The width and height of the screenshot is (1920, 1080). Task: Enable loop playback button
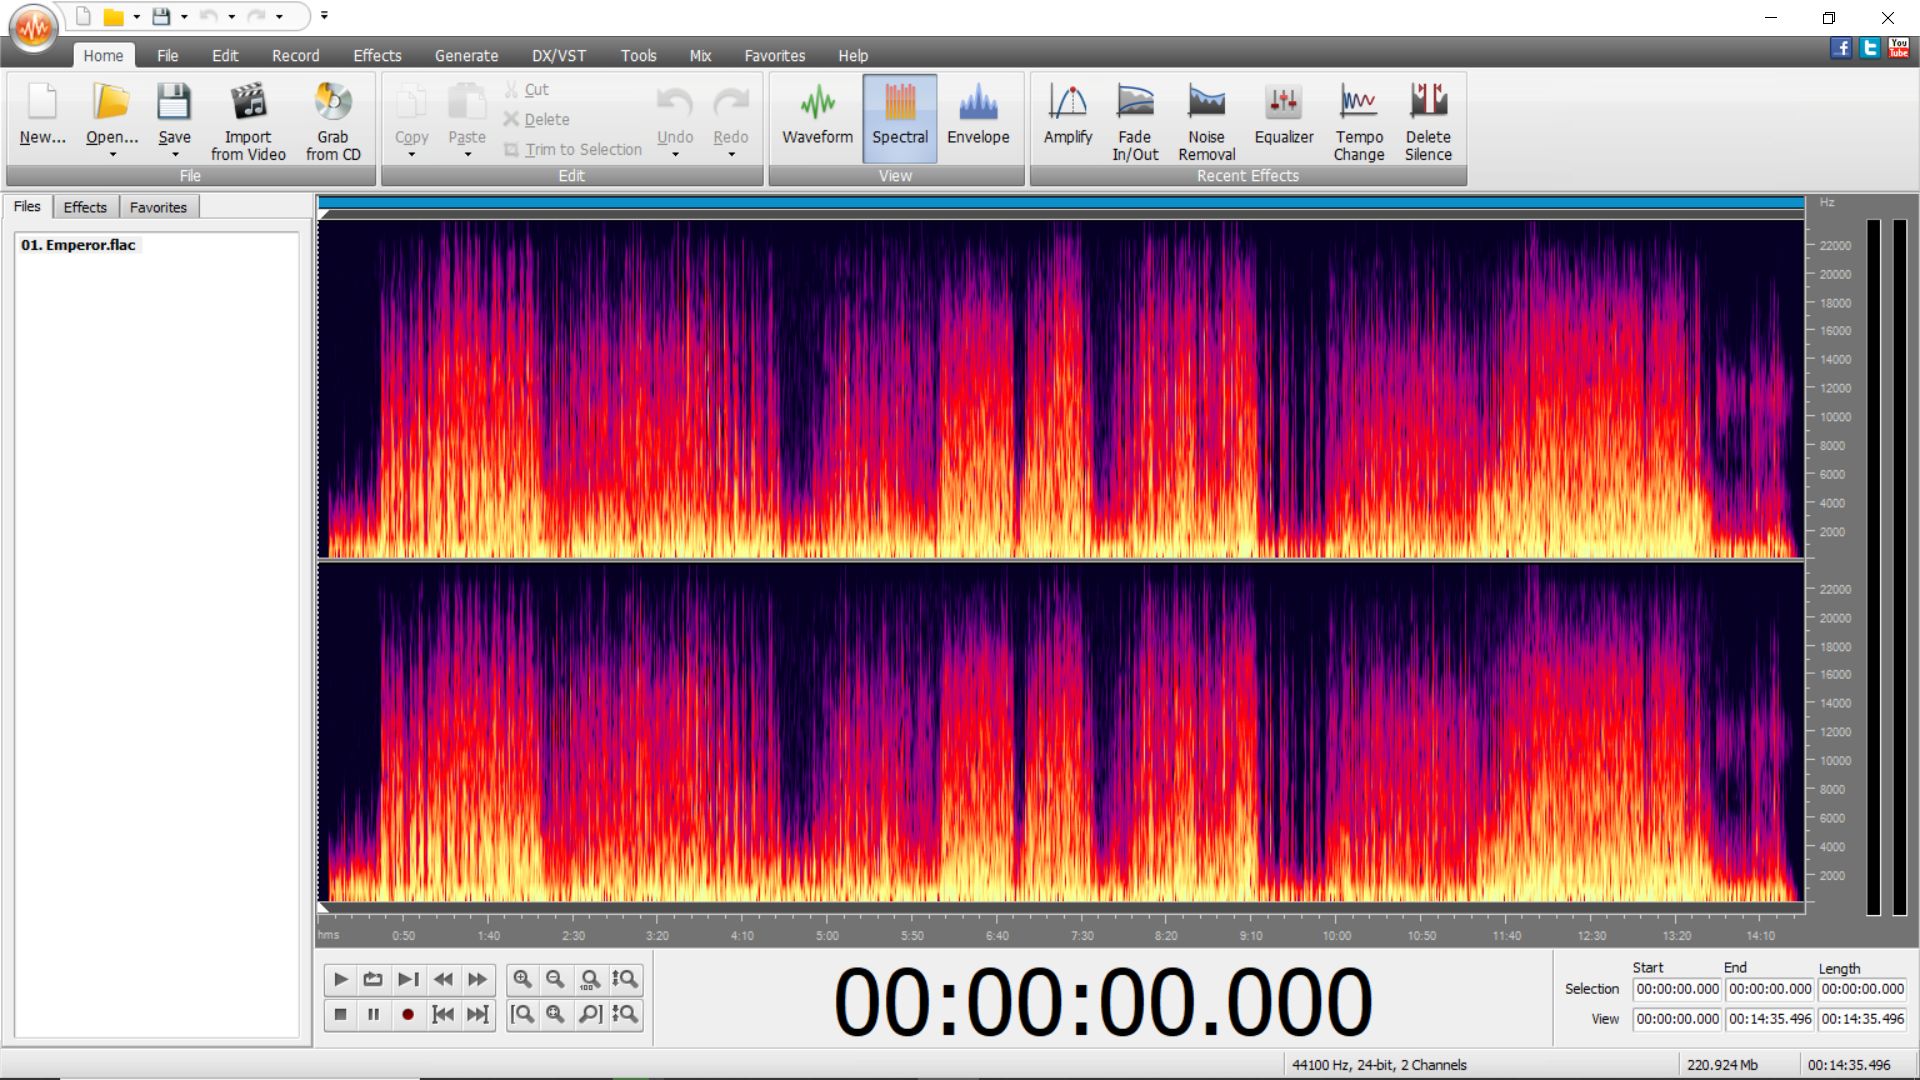click(x=373, y=980)
